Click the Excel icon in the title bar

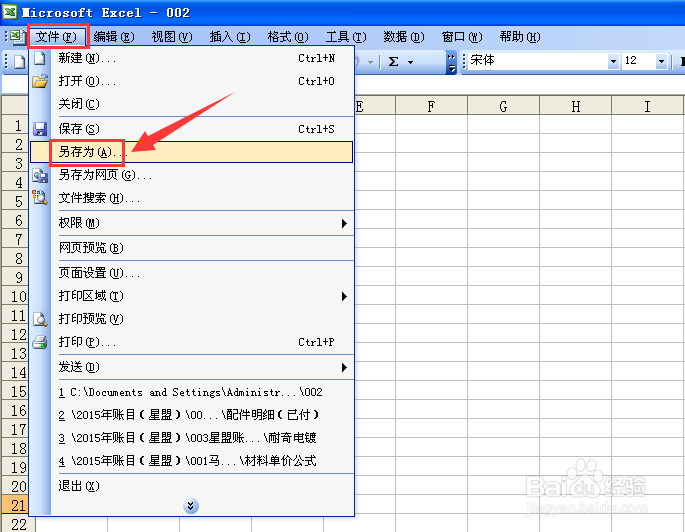pos(10,12)
